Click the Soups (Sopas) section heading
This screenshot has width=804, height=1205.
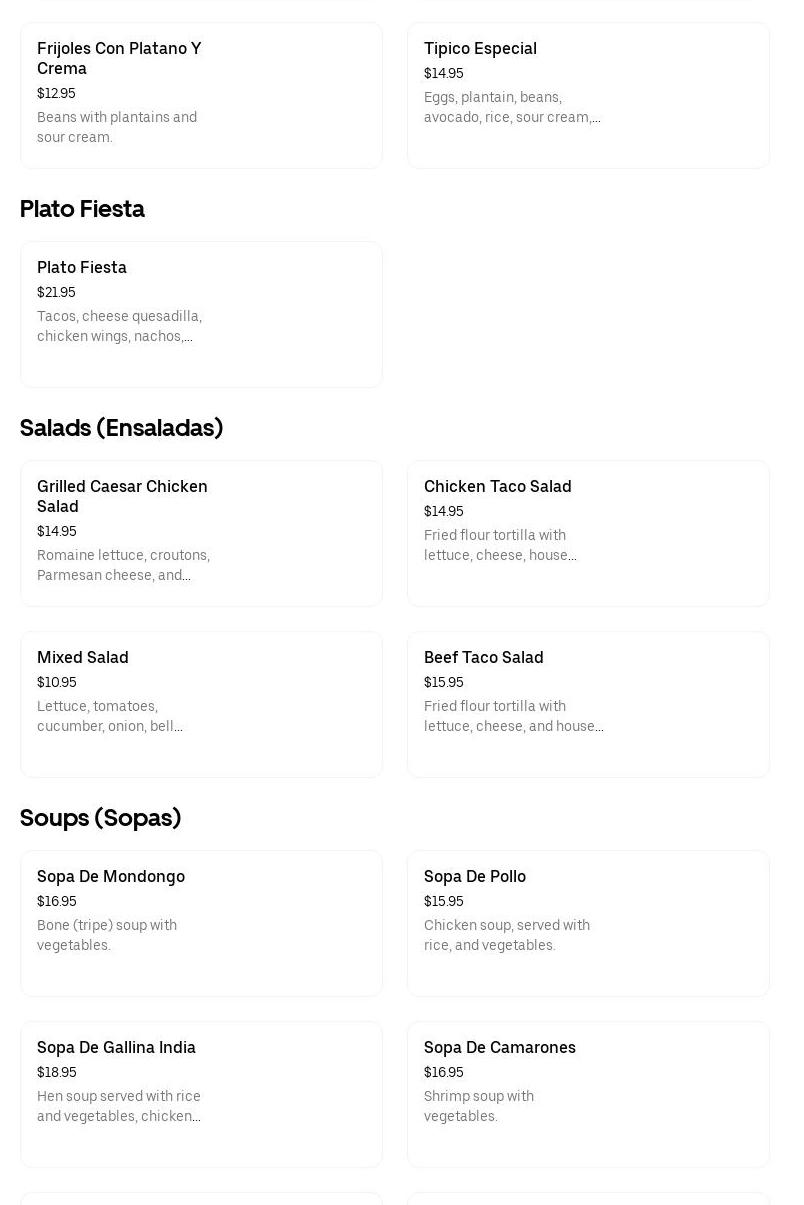point(101,818)
